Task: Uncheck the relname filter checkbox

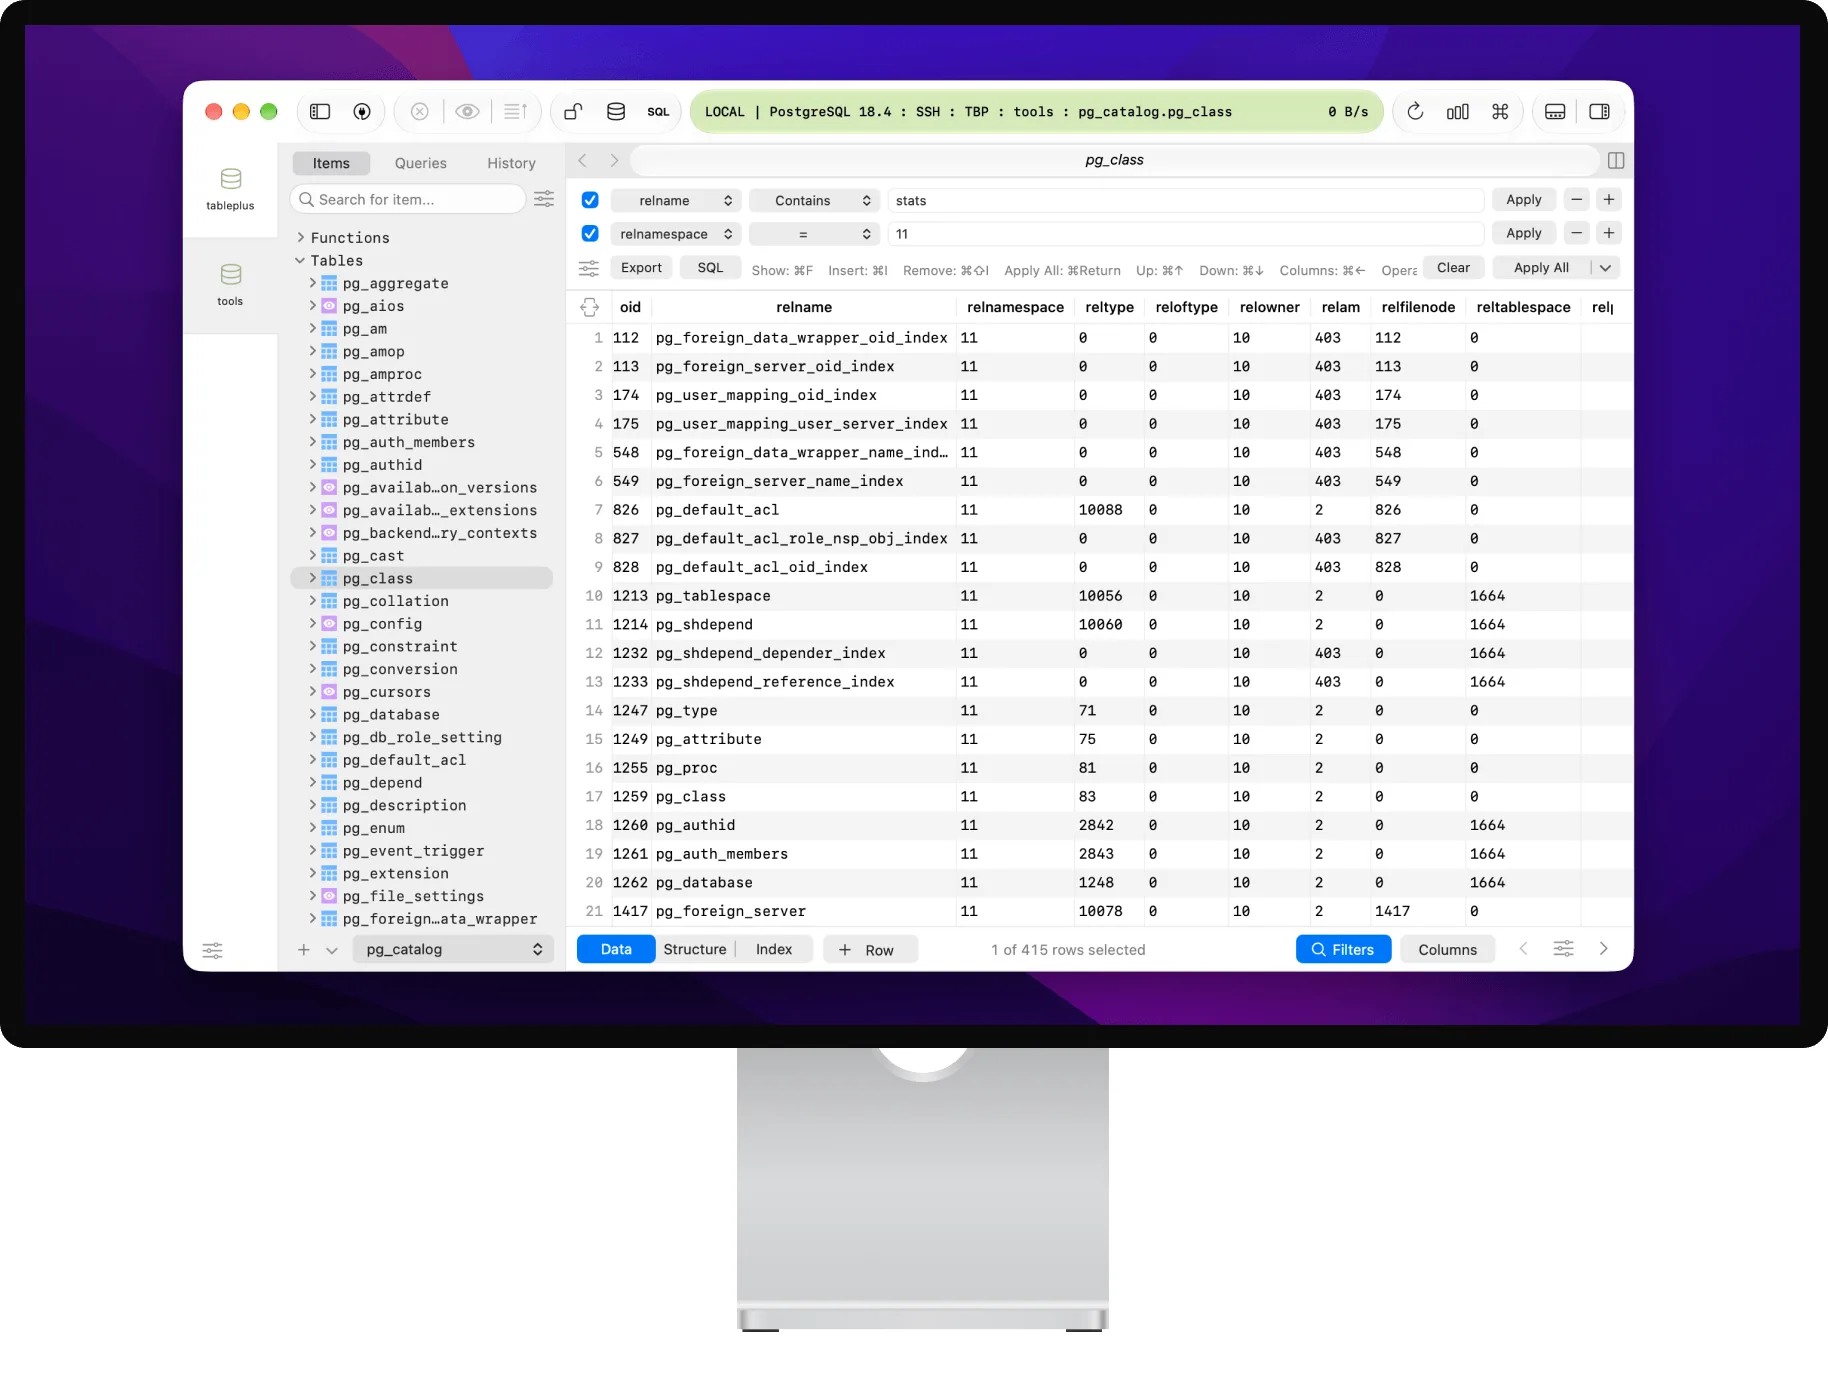Action: [x=590, y=200]
